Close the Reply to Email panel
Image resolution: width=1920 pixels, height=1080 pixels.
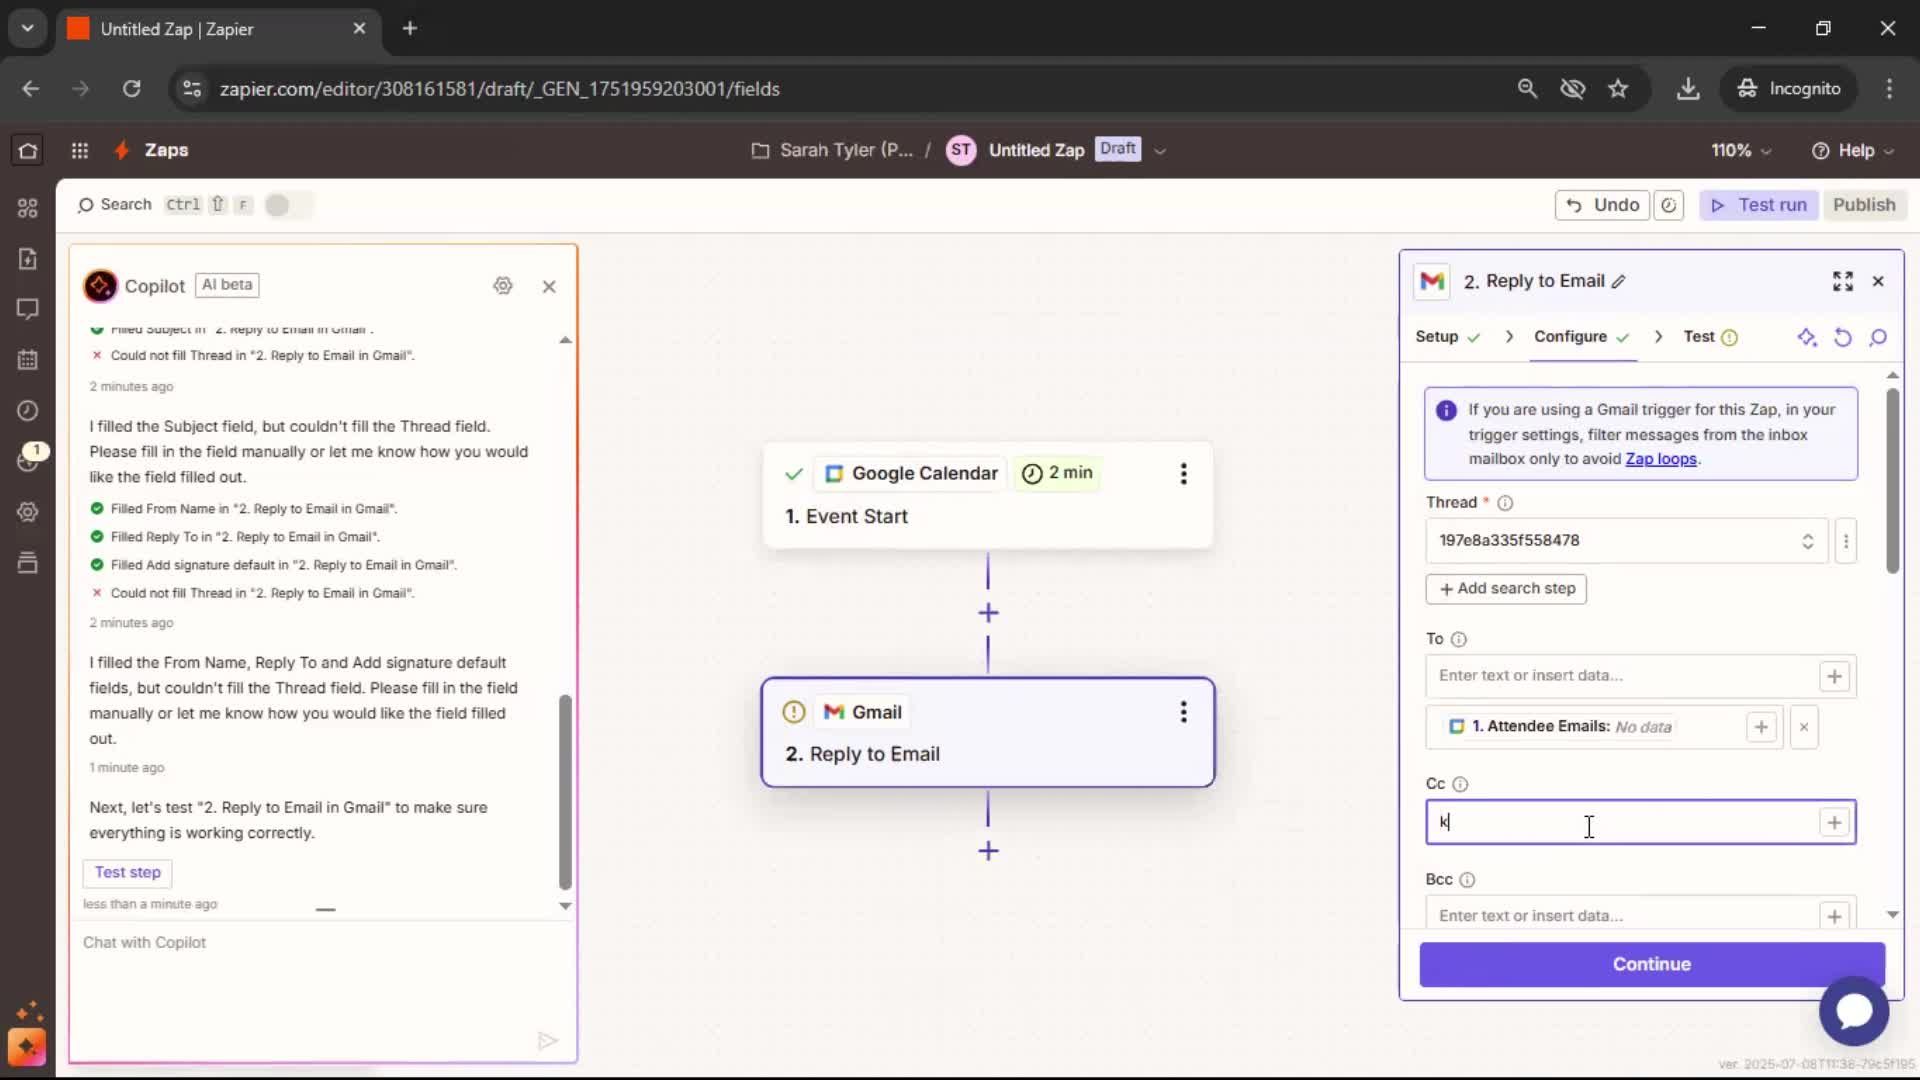pos(1878,282)
